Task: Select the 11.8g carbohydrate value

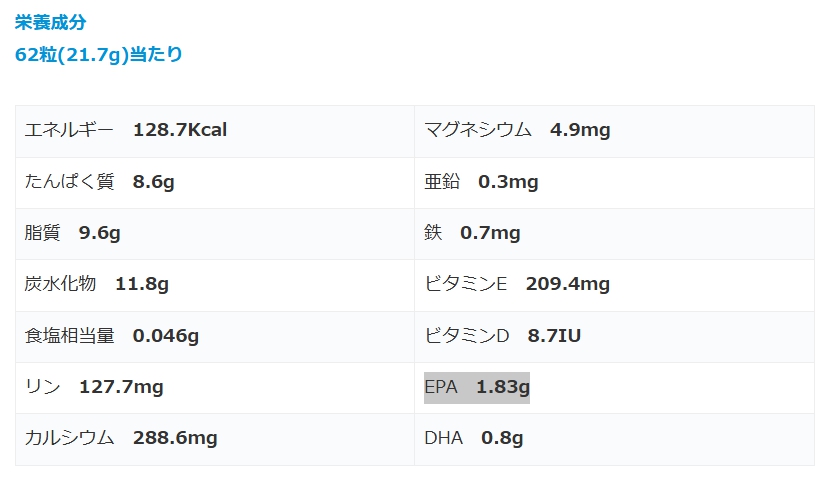Action: (x=142, y=284)
